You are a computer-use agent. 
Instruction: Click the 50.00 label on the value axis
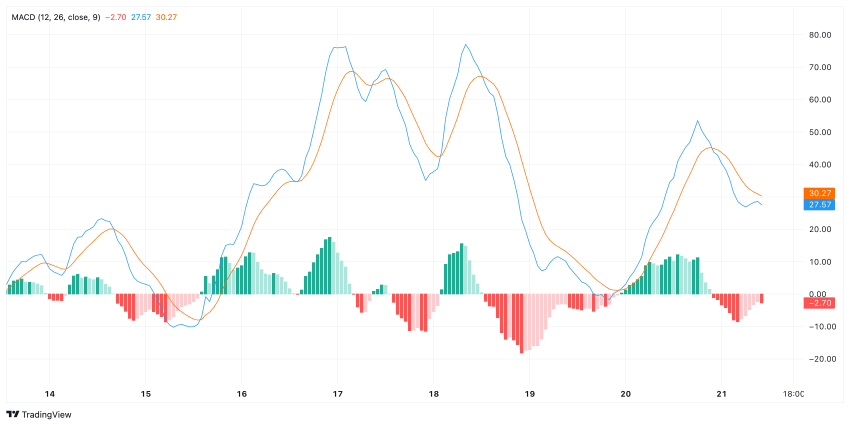pyautogui.click(x=820, y=132)
